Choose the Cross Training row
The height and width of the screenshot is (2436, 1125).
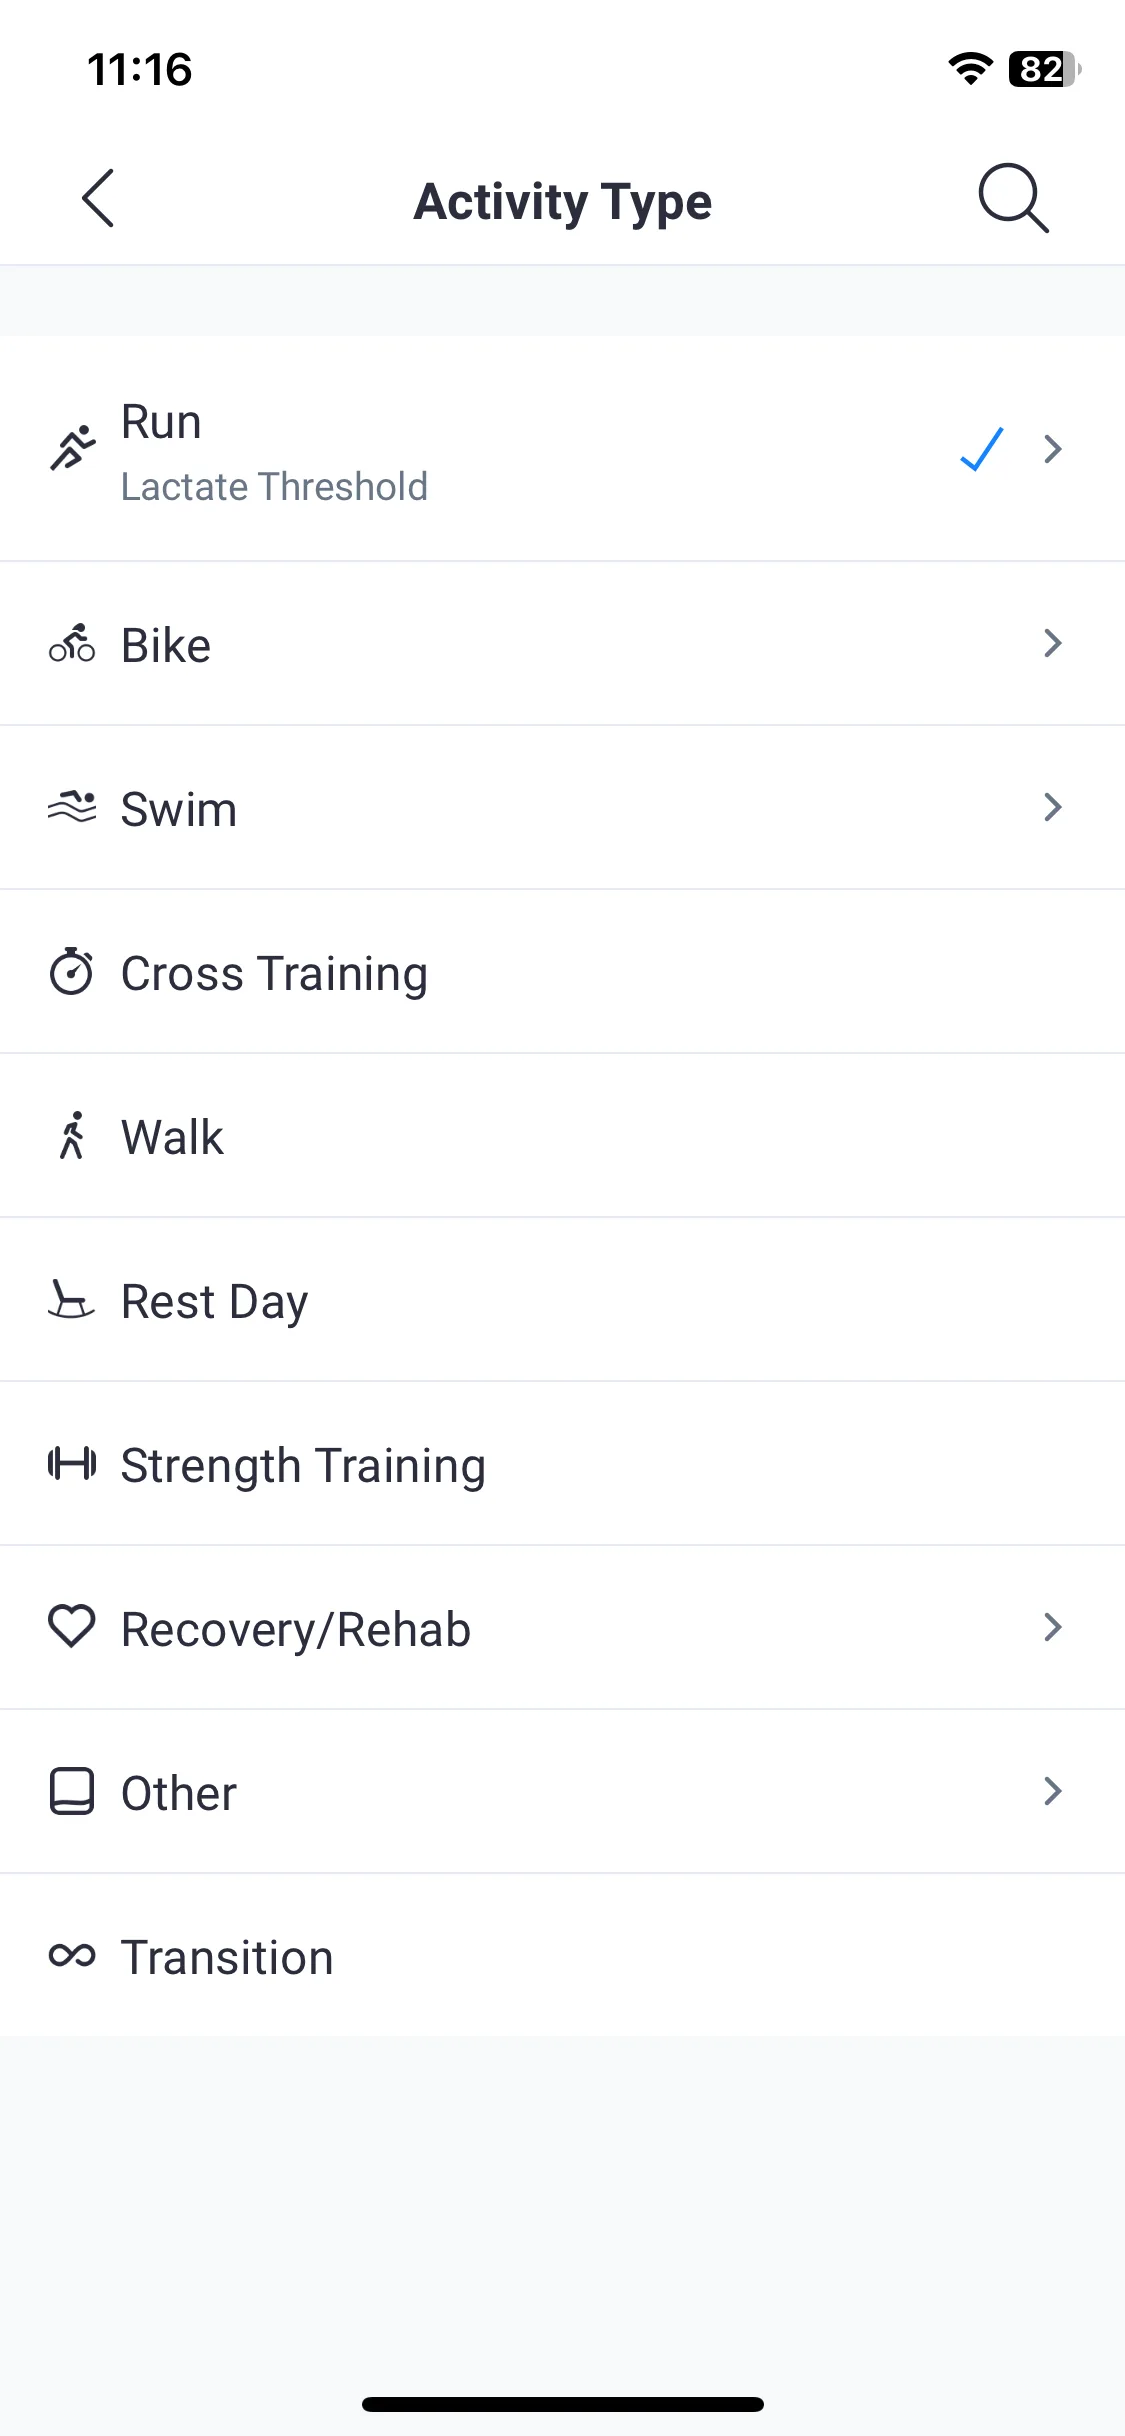562,972
